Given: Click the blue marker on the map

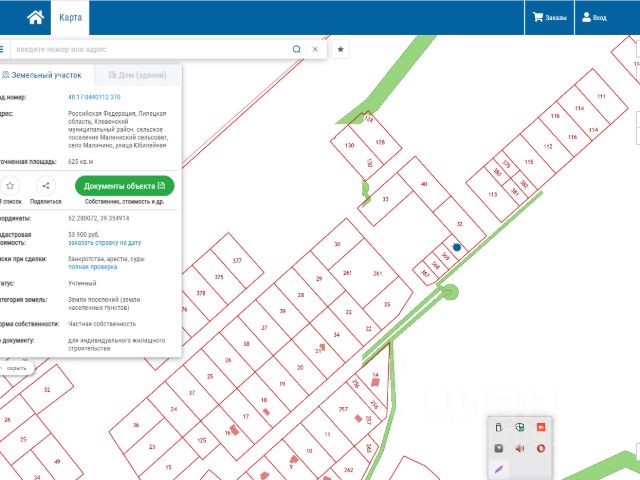Looking at the screenshot, I should (x=457, y=247).
